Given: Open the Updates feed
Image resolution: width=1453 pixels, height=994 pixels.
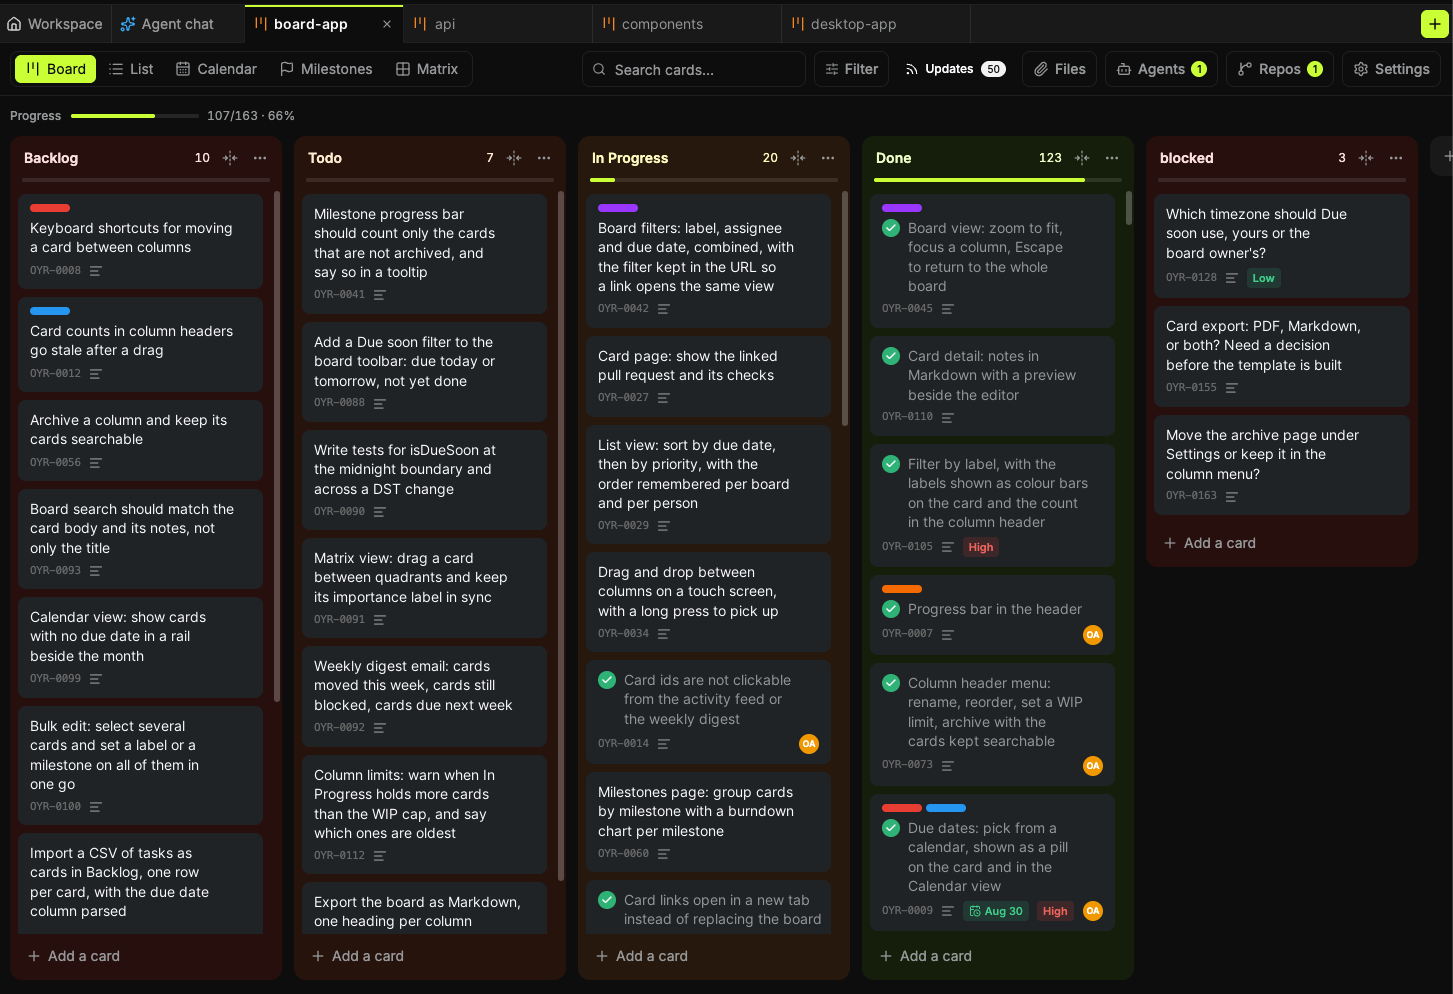Looking at the screenshot, I should click(x=955, y=69).
